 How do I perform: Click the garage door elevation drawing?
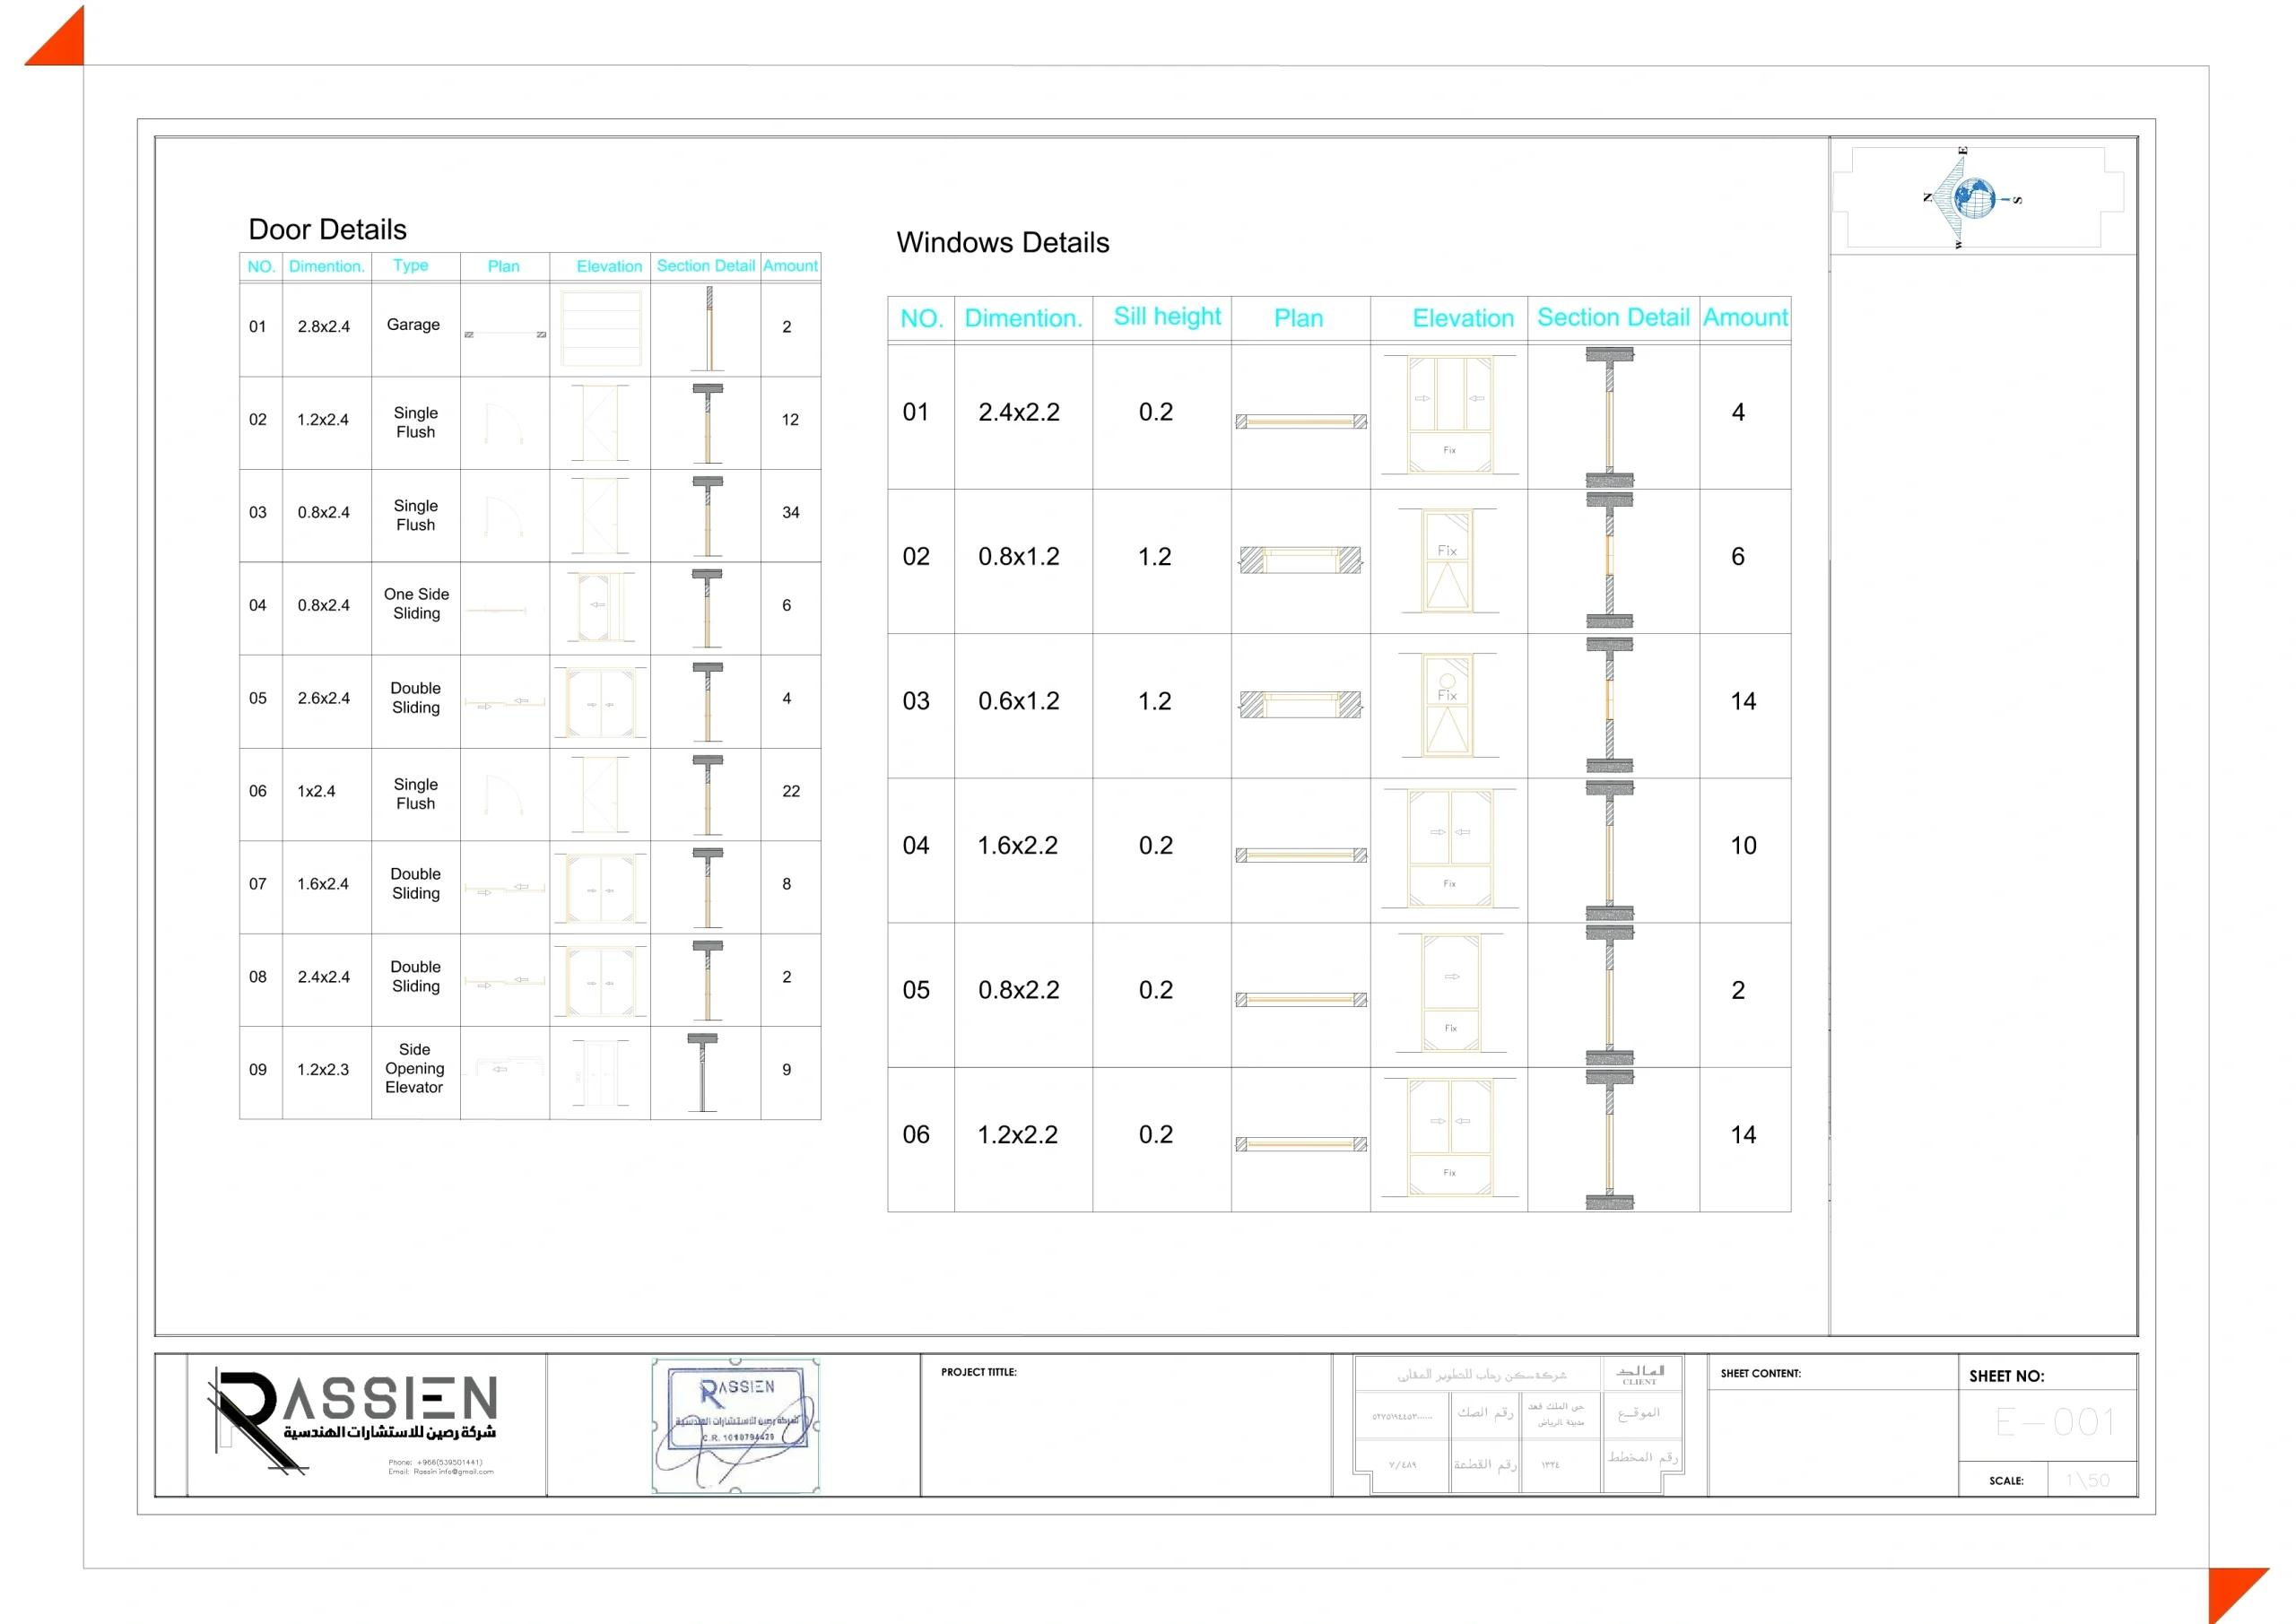click(x=600, y=329)
